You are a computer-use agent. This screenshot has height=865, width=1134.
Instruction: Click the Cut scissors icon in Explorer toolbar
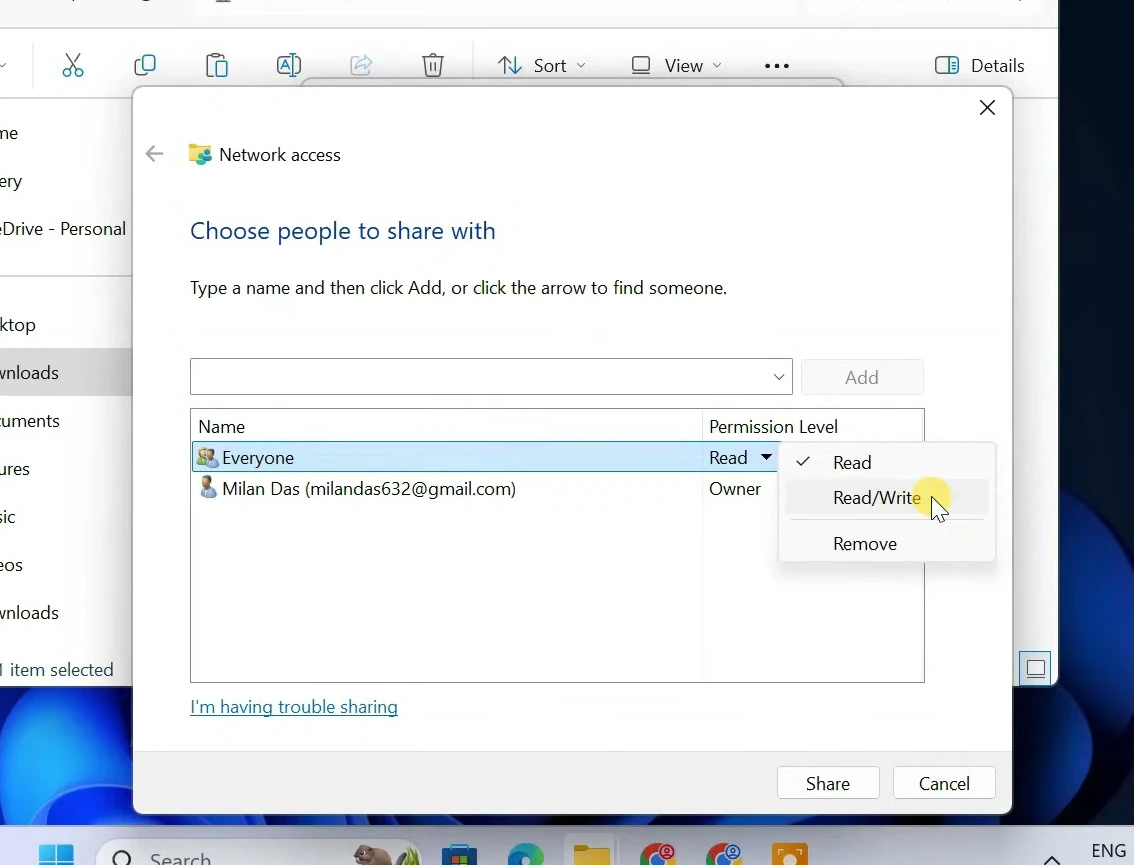point(72,65)
